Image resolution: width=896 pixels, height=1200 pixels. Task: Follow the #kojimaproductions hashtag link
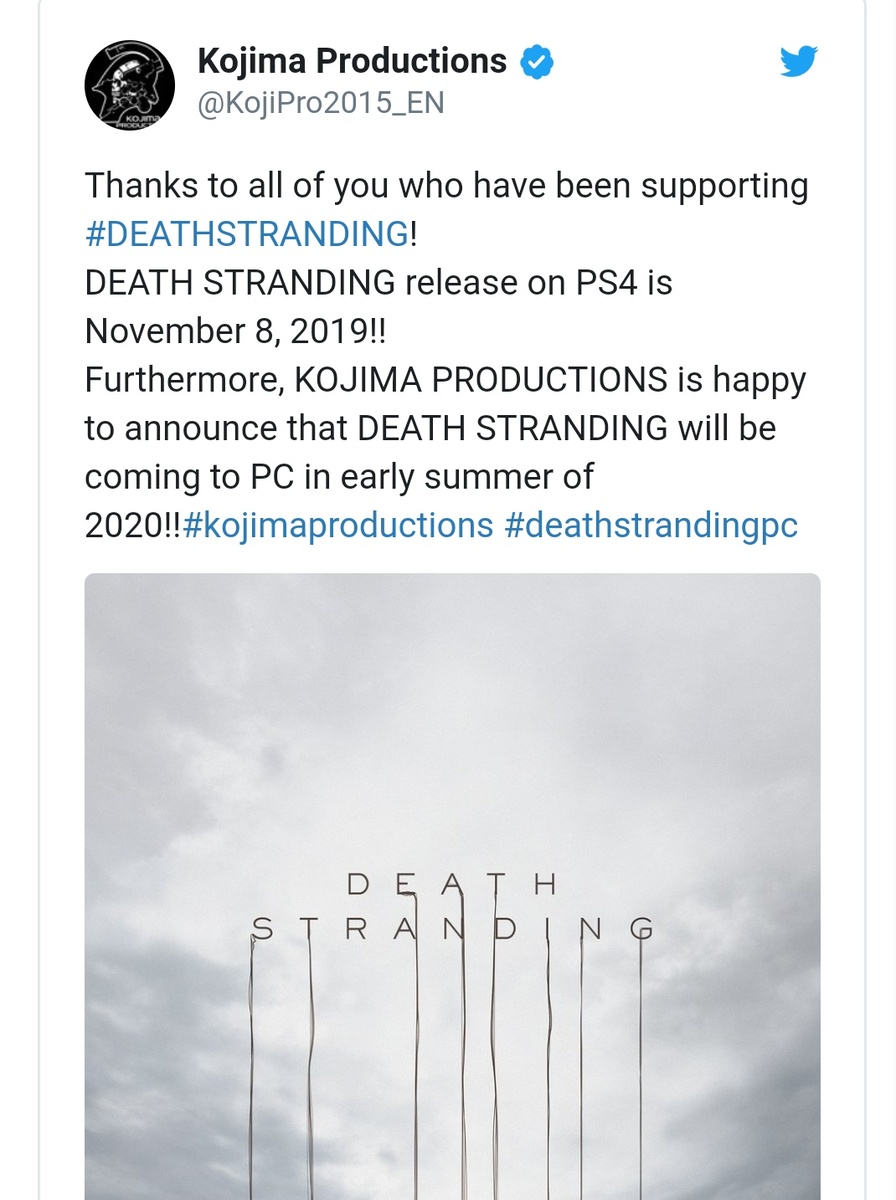pos(338,525)
